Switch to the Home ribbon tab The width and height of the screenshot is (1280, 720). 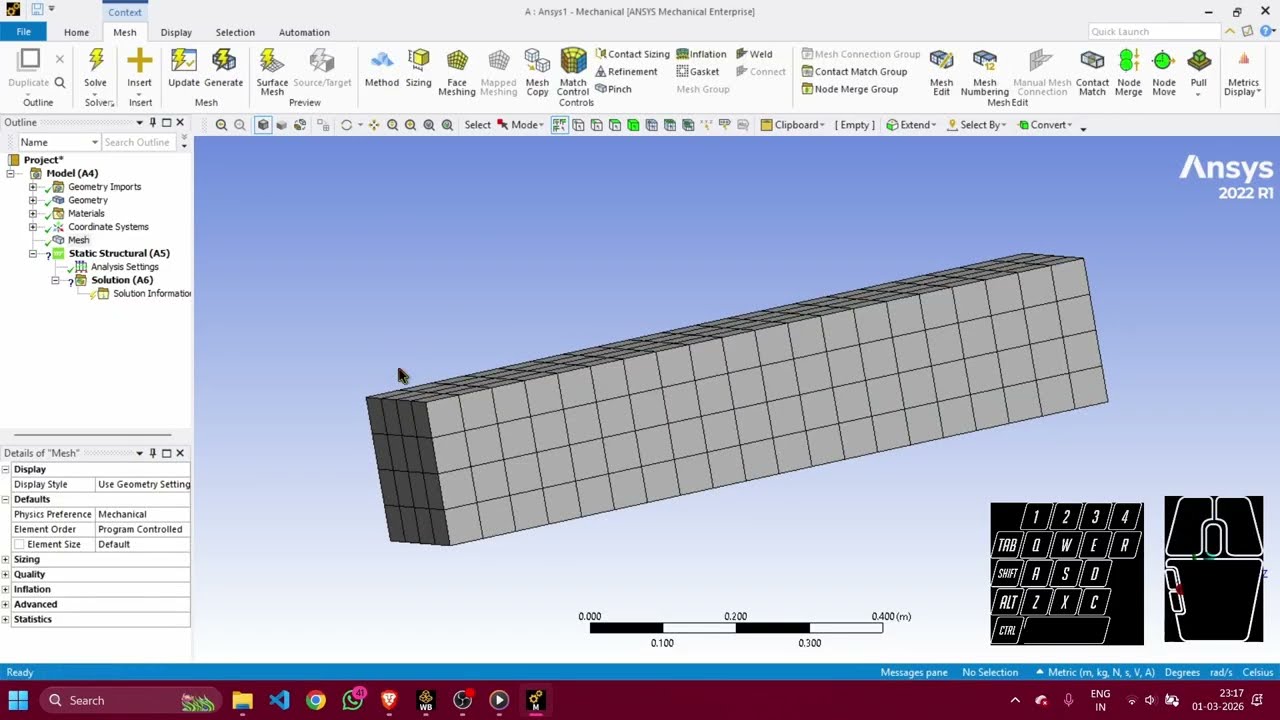[76, 32]
